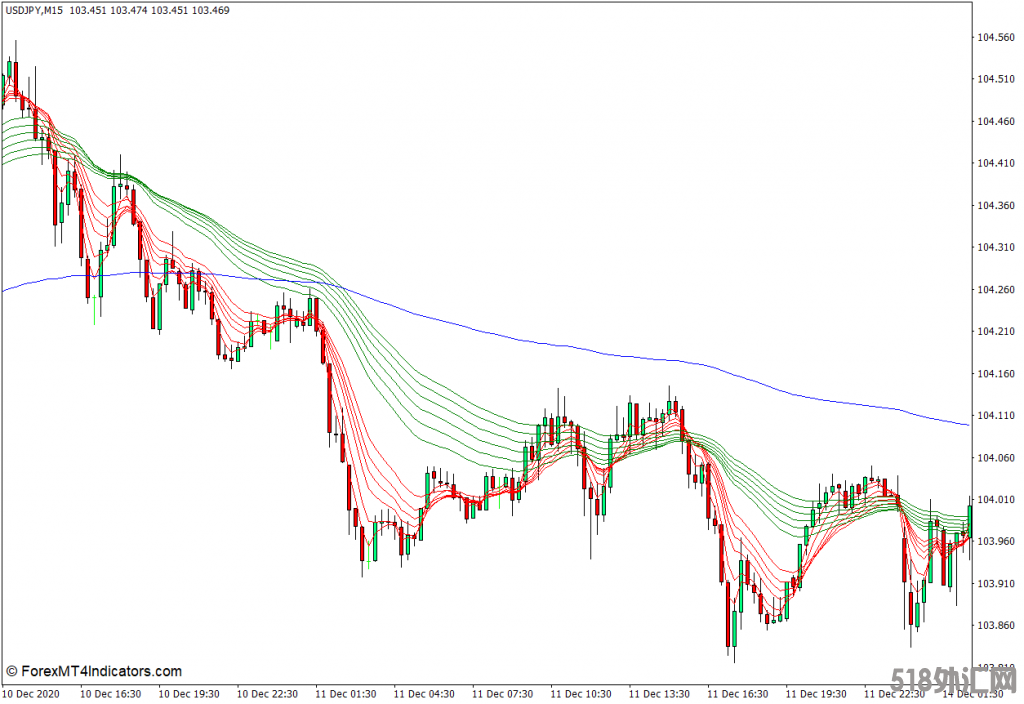Click the 103.860 price axis label
Viewport: 1024px width, 704px height.
996,626
